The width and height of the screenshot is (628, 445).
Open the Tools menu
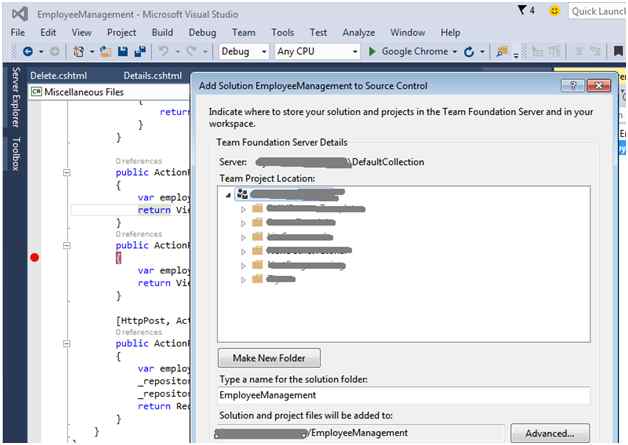[283, 32]
